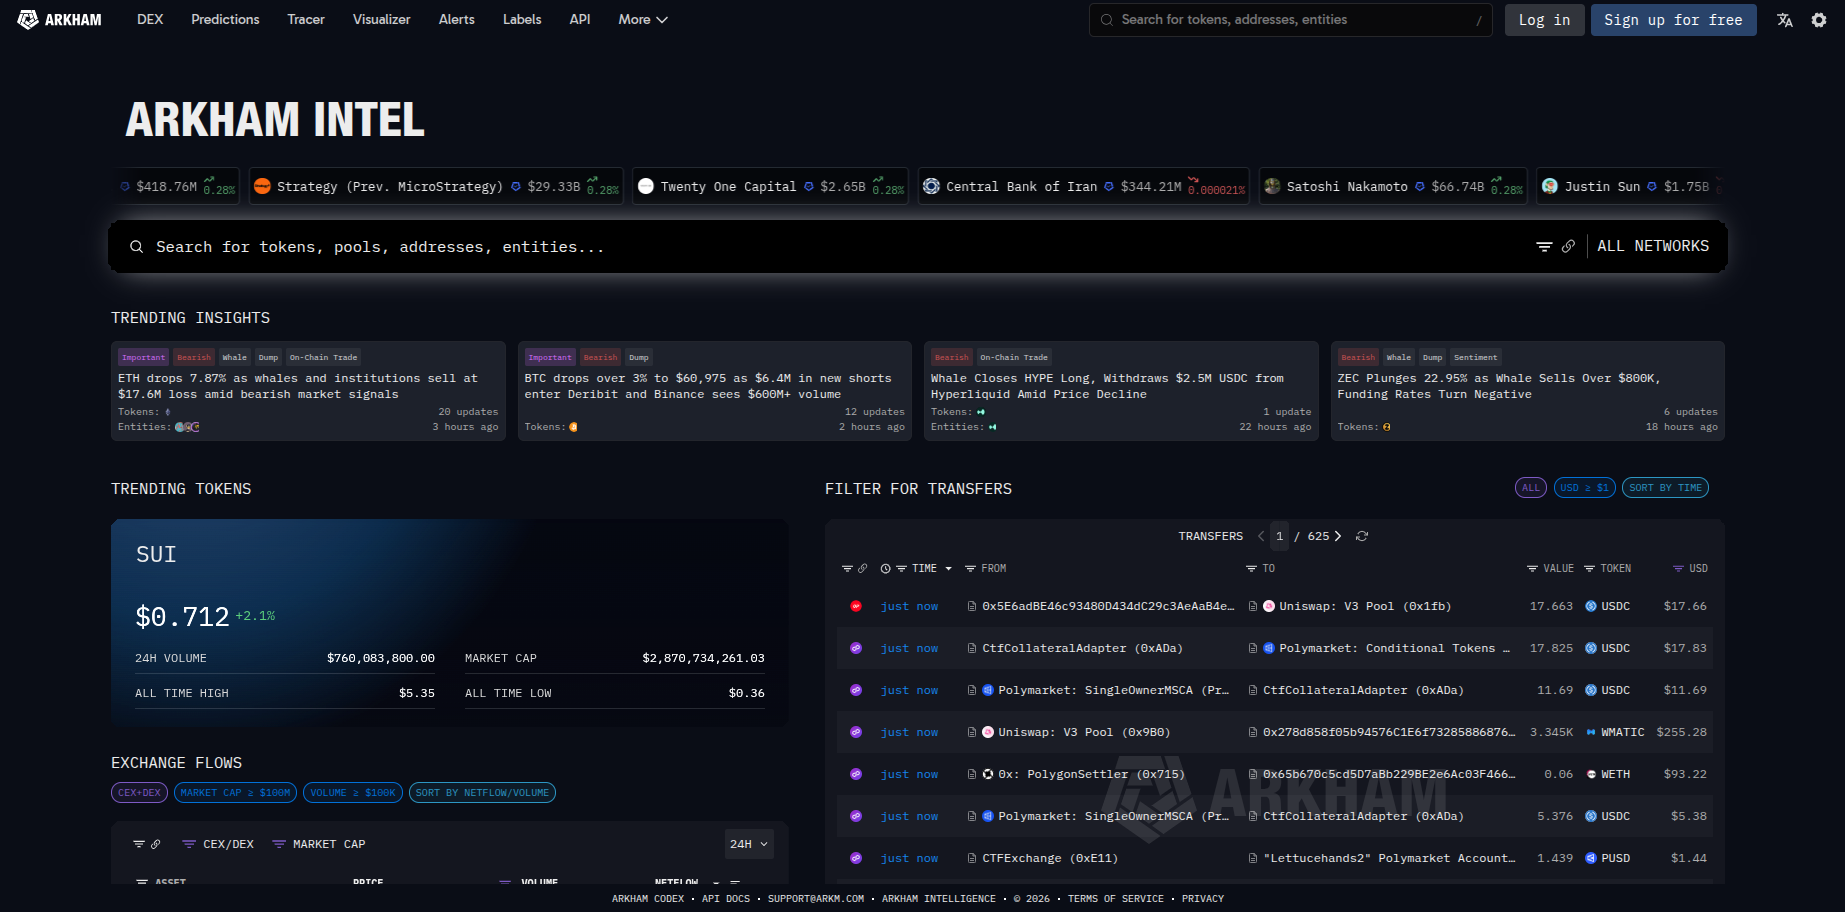The image size is (1845, 912).
Task: Sort by TIME column arrow
Action: tap(948, 568)
